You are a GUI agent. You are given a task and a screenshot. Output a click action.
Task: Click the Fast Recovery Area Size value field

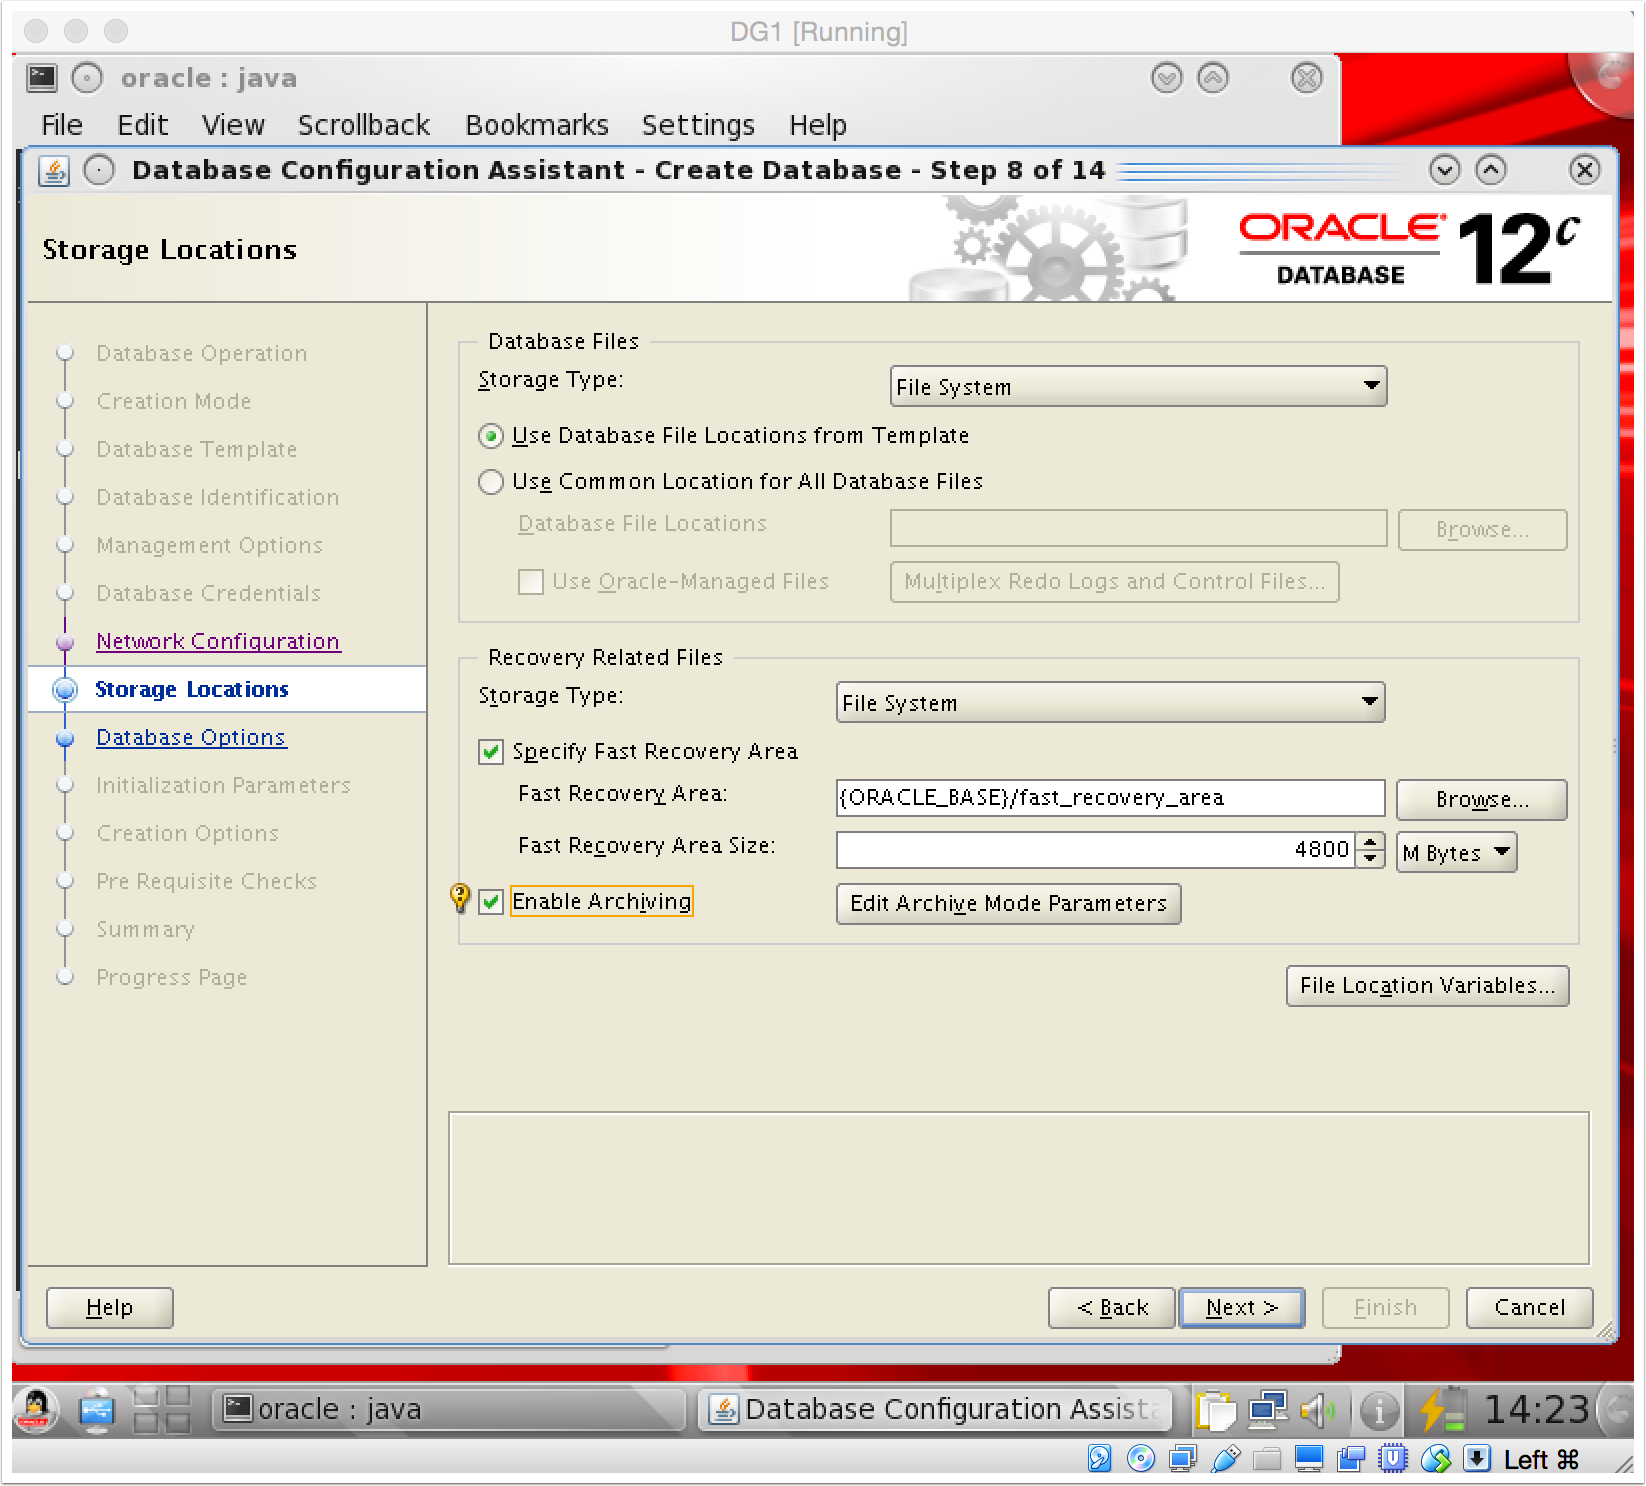1097,850
